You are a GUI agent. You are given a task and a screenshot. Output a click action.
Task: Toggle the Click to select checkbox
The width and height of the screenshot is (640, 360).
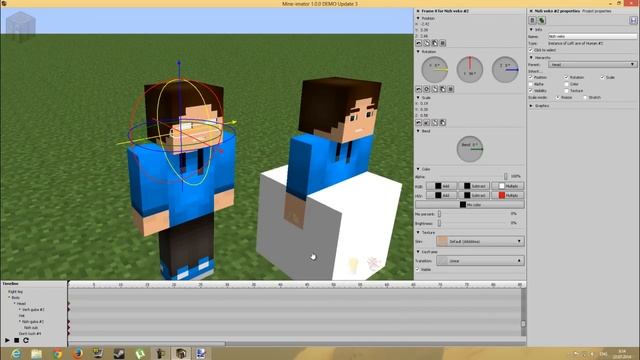pyautogui.click(x=531, y=50)
